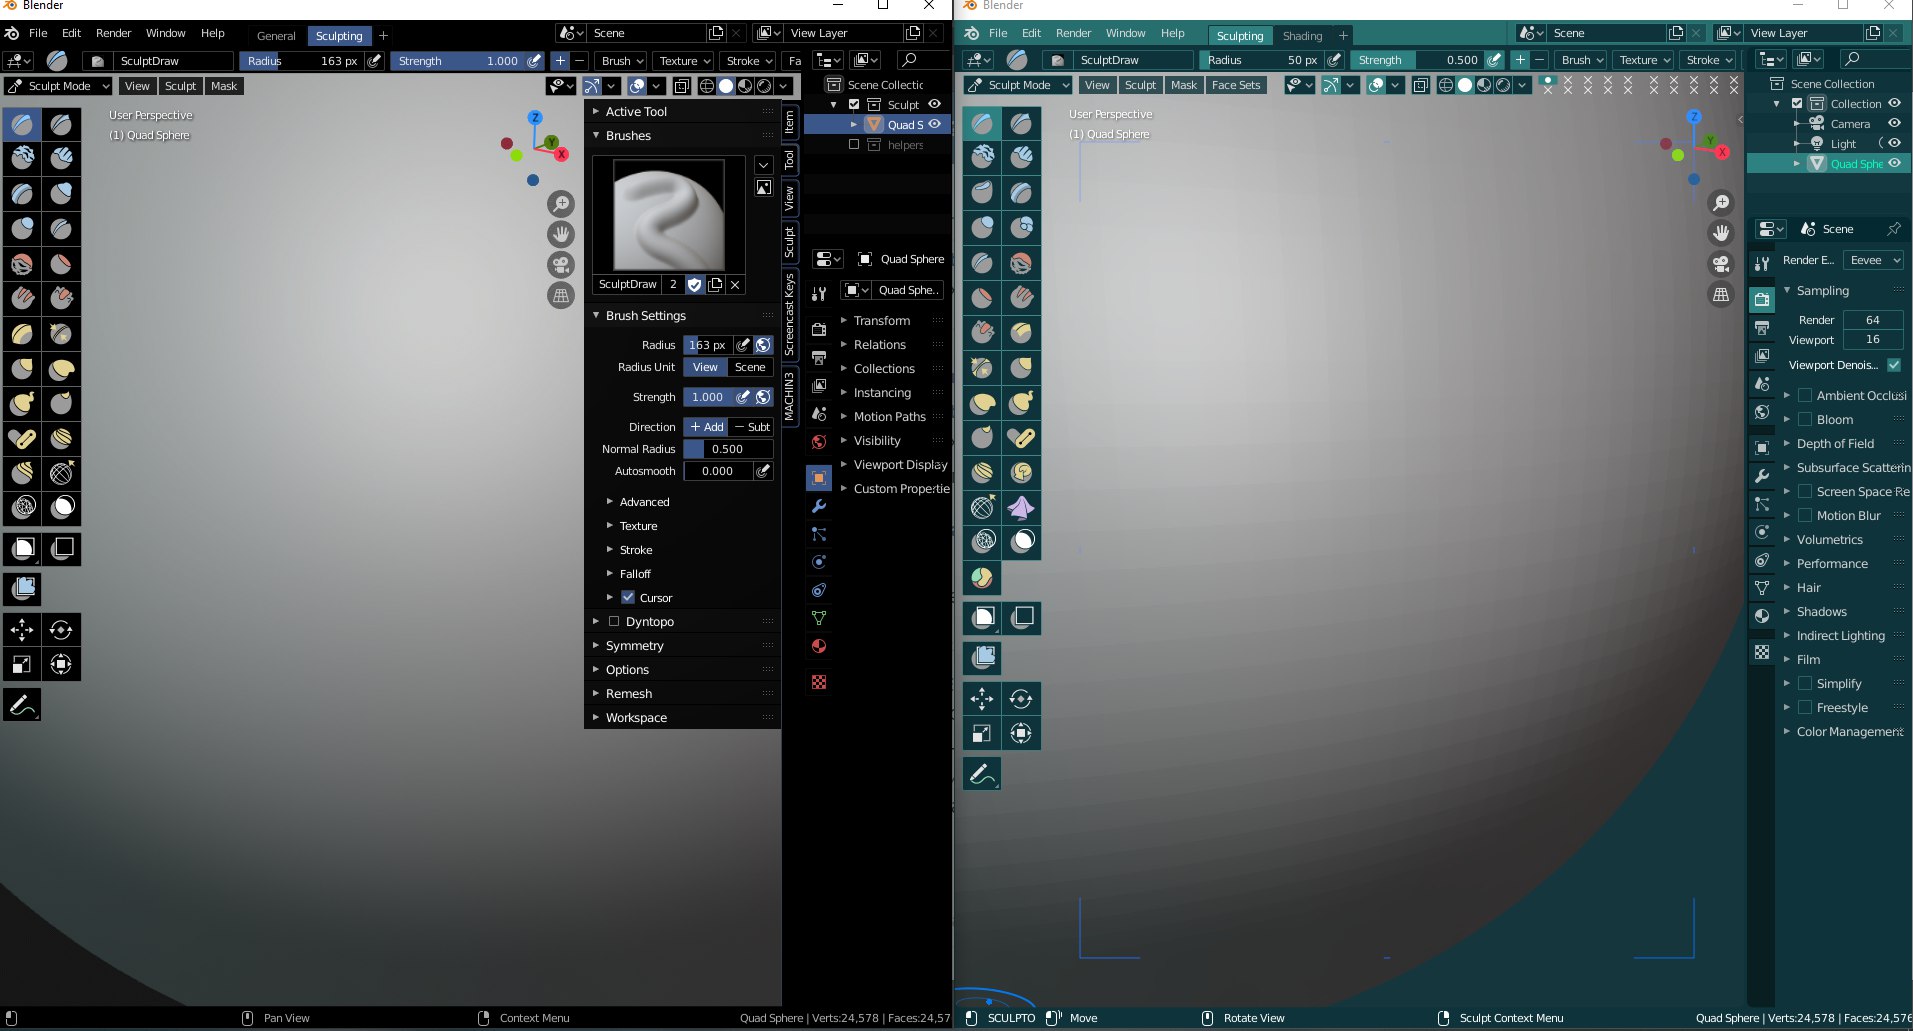This screenshot has height=1031, width=1913.
Task: Open Render Engine Eevee dropdown
Action: click(x=1872, y=260)
